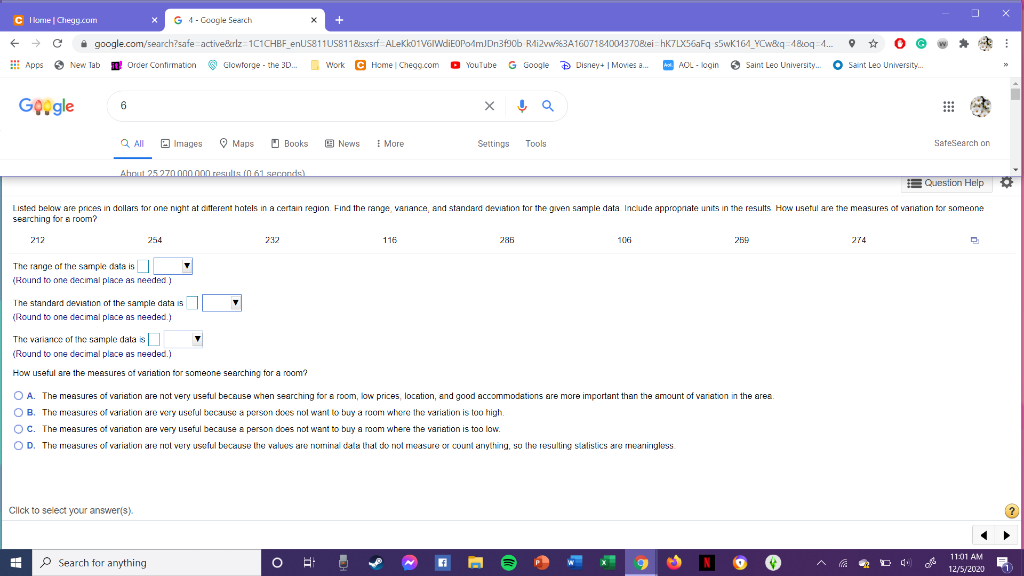This screenshot has height=576, width=1024.
Task: Click the standard deviation value input box
Action: click(x=192, y=303)
